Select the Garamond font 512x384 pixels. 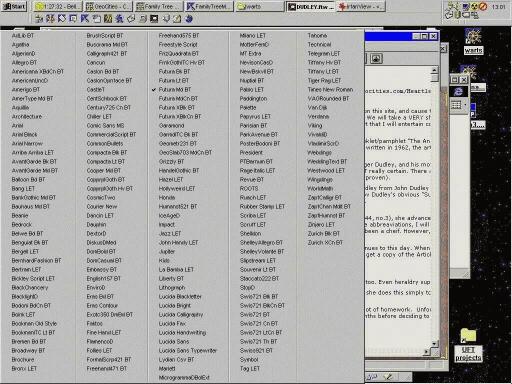click(171, 125)
